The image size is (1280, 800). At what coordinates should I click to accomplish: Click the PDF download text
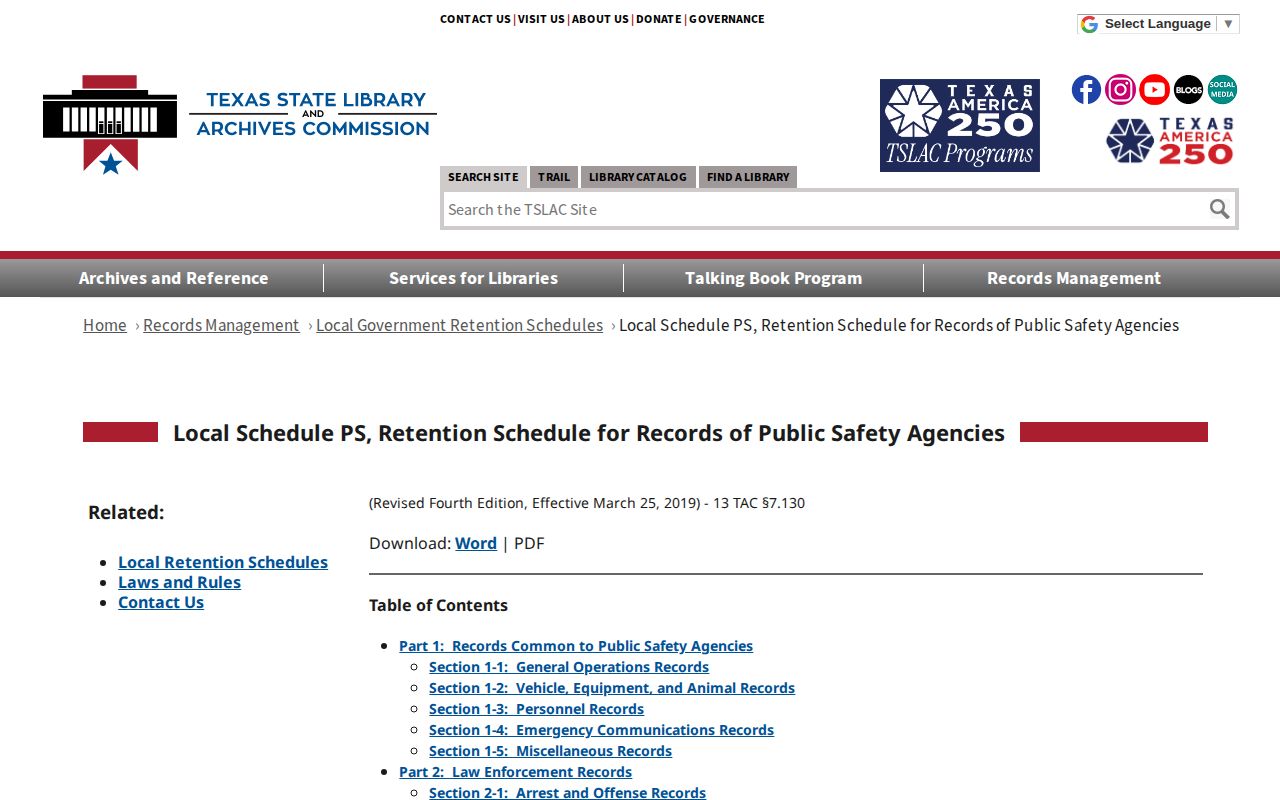pyautogui.click(x=529, y=543)
